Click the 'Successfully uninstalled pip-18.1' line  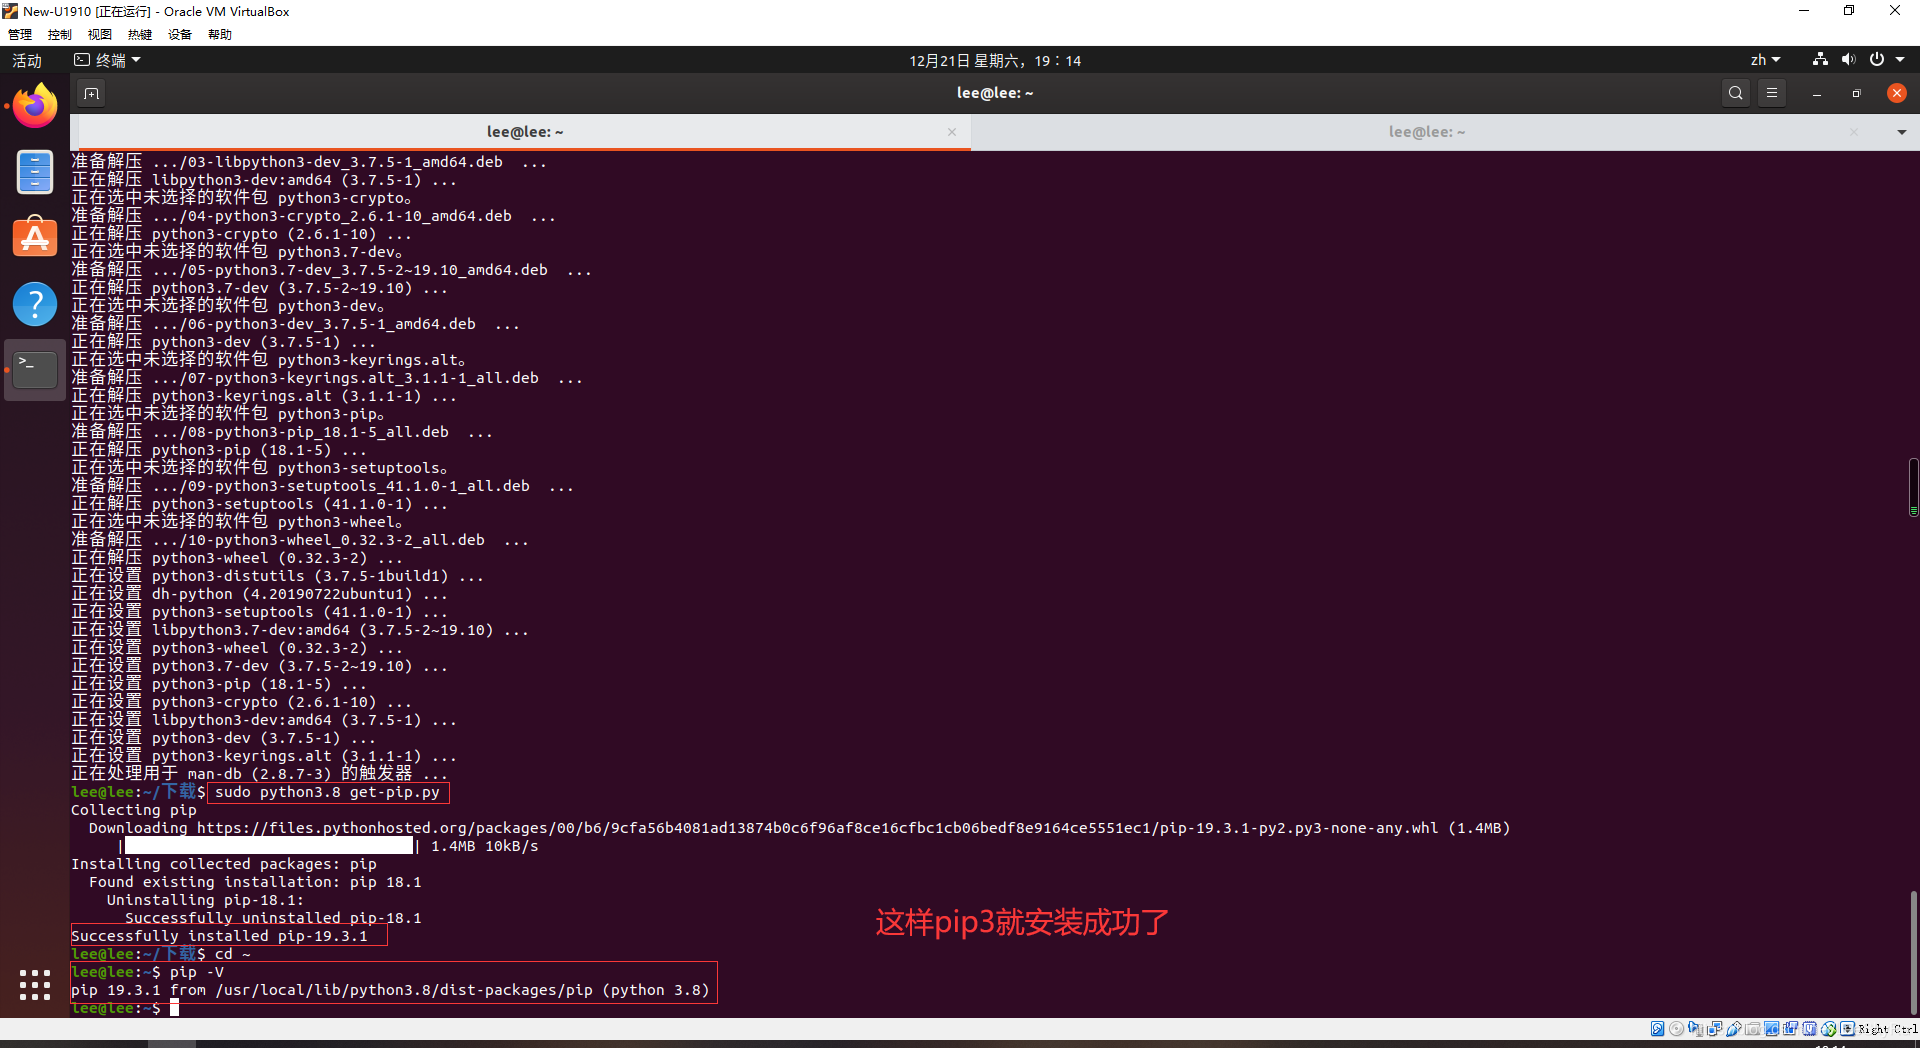point(273,918)
